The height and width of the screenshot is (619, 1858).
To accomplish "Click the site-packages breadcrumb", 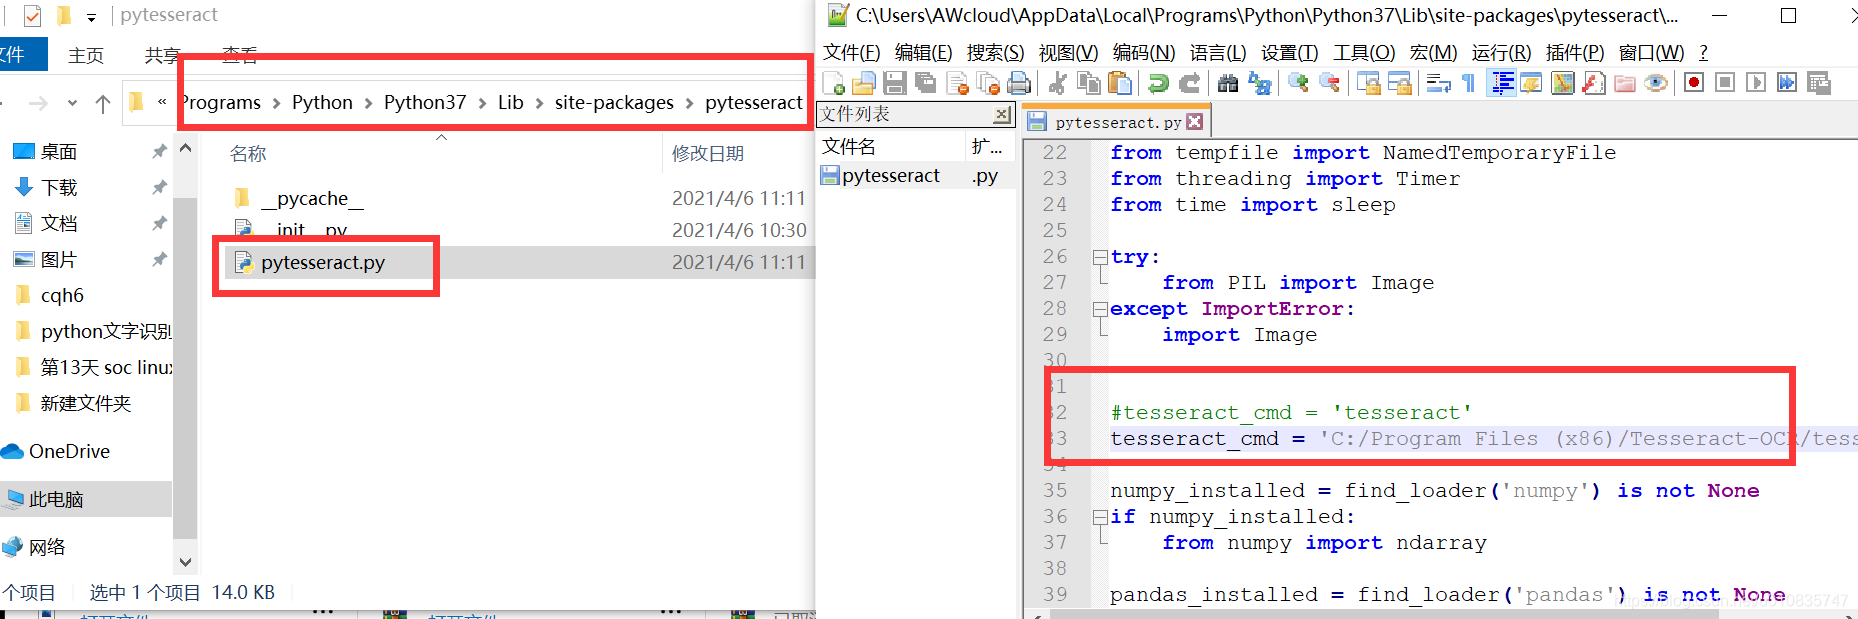I will [614, 103].
